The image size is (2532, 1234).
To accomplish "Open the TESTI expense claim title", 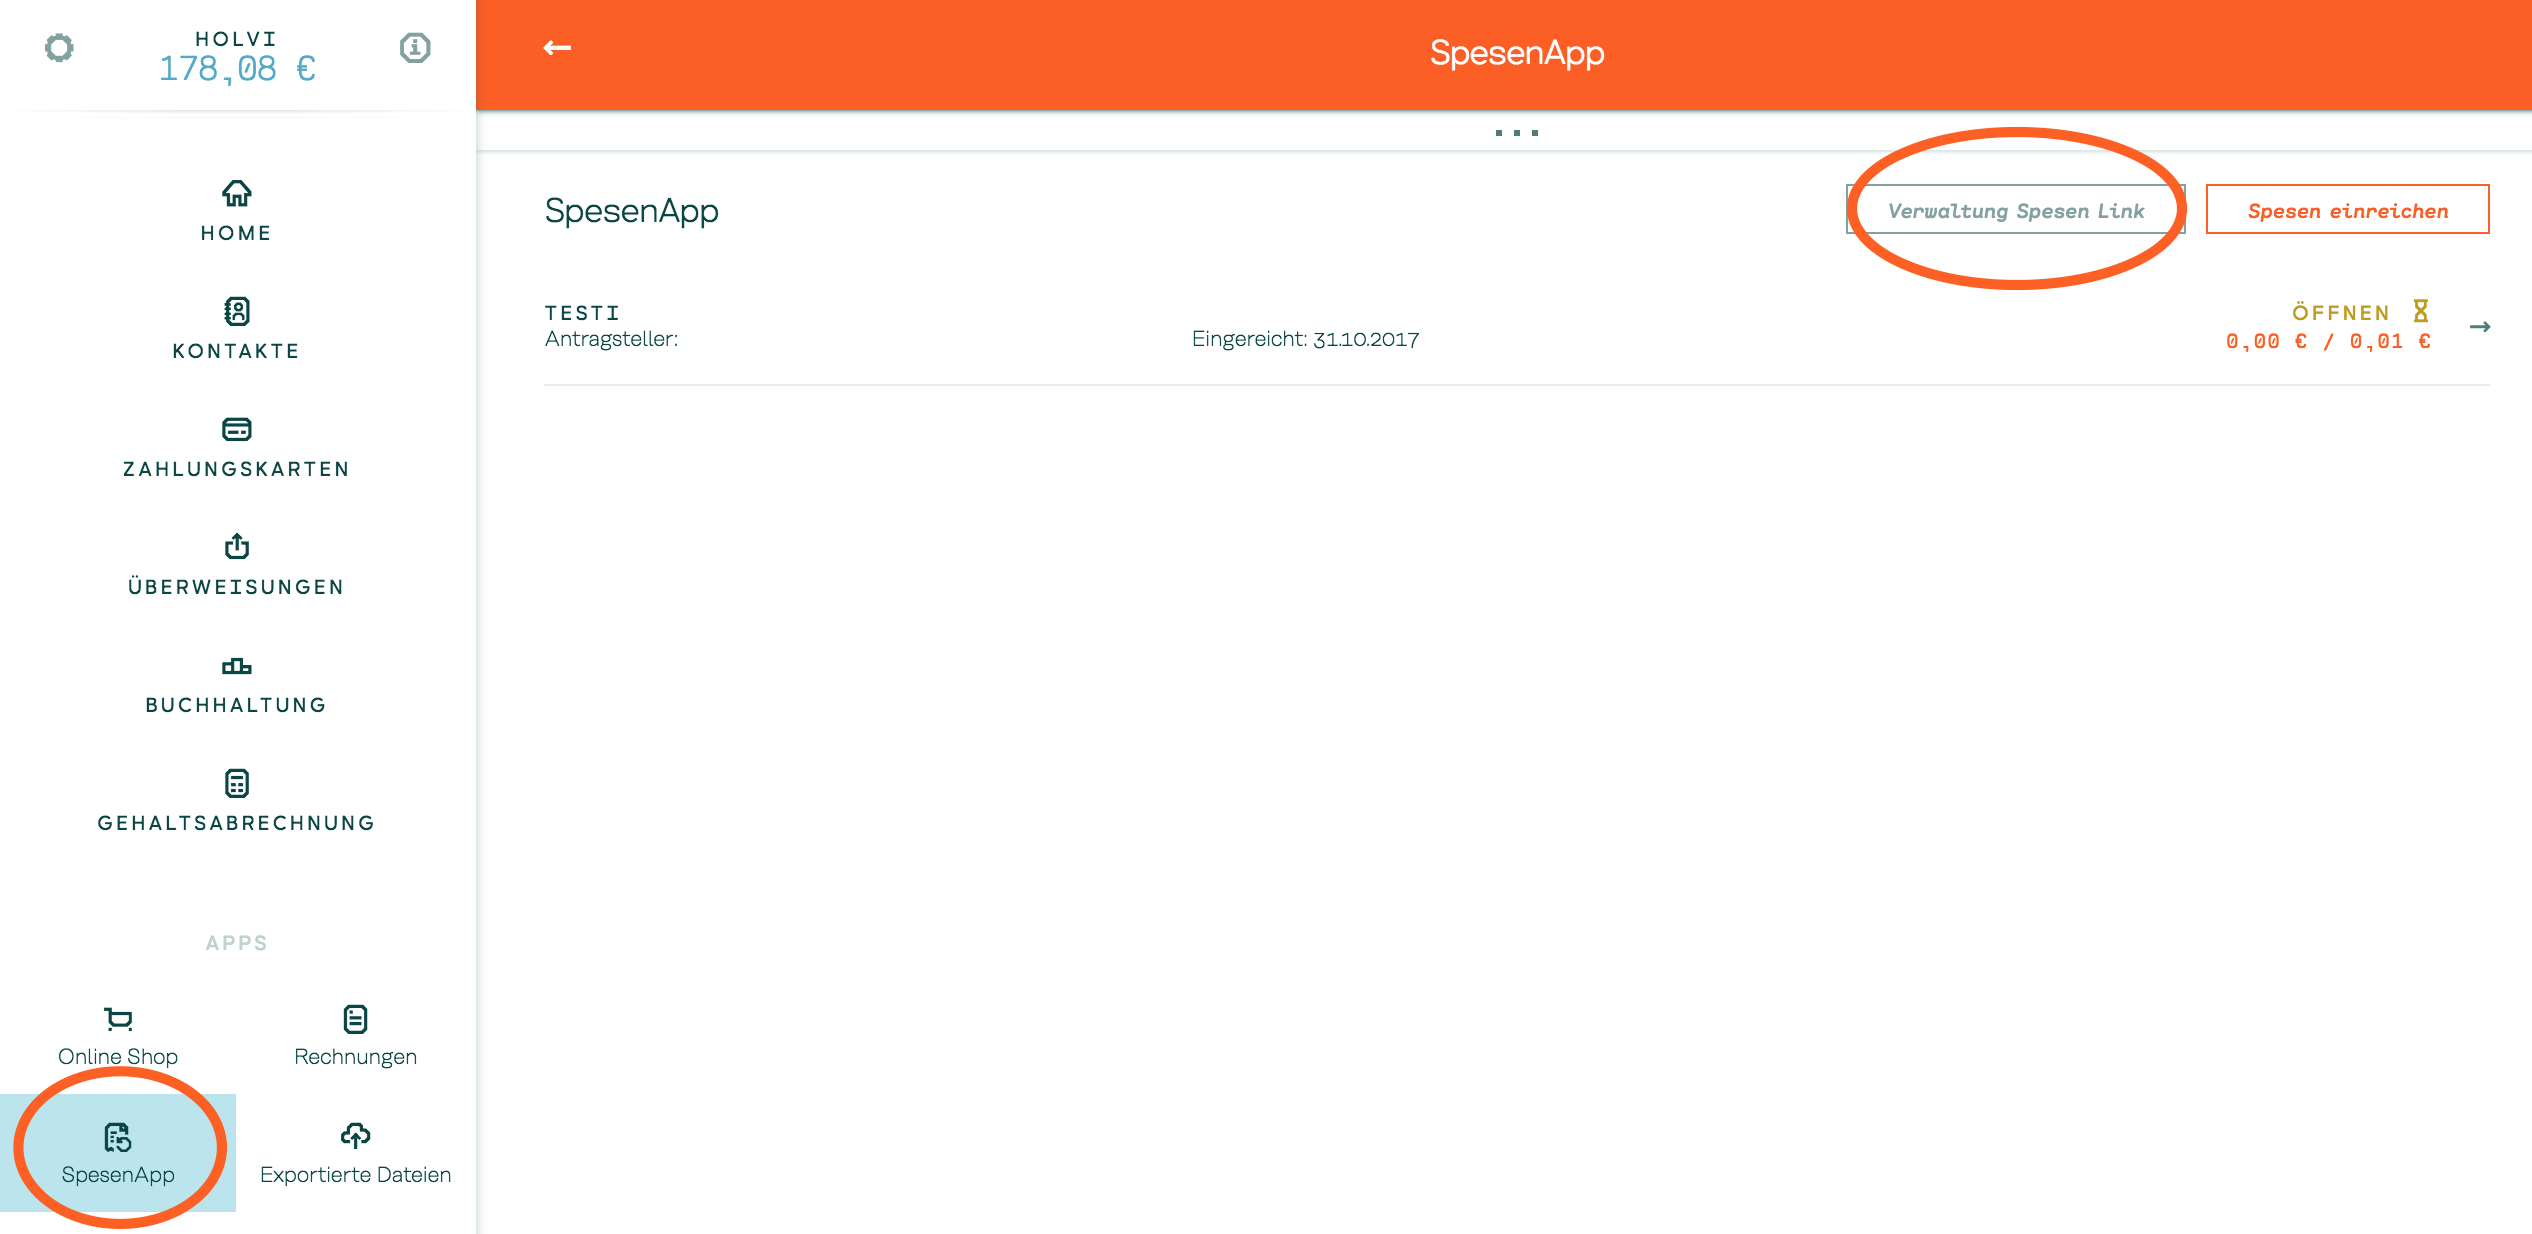I will (583, 313).
